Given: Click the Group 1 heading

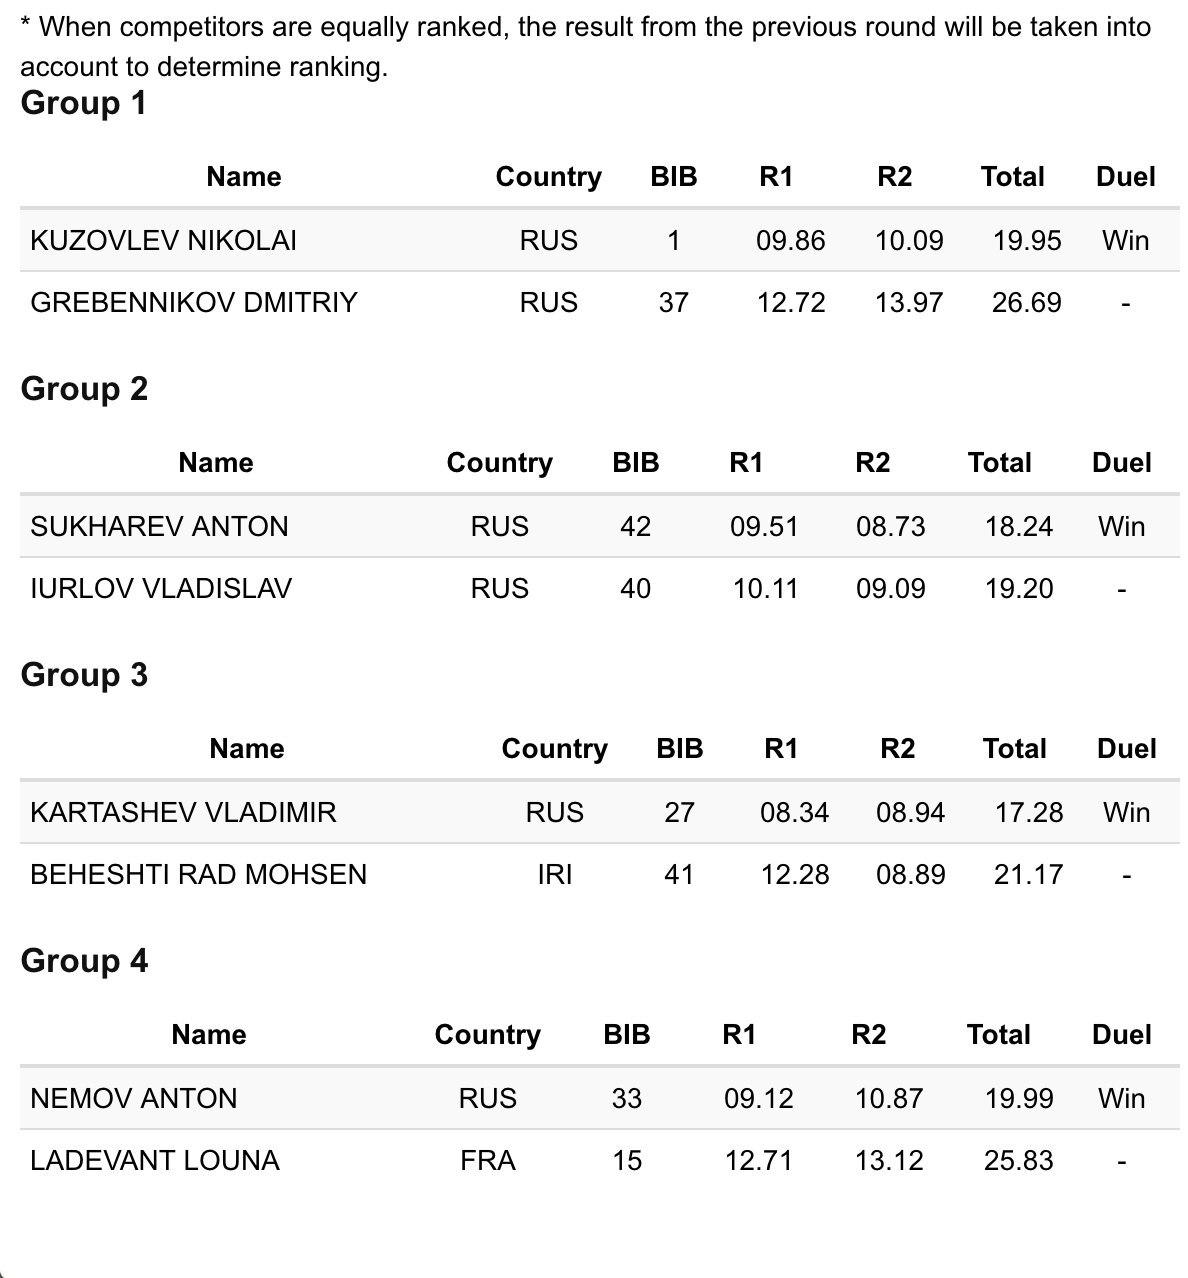Looking at the screenshot, I should (x=84, y=103).
